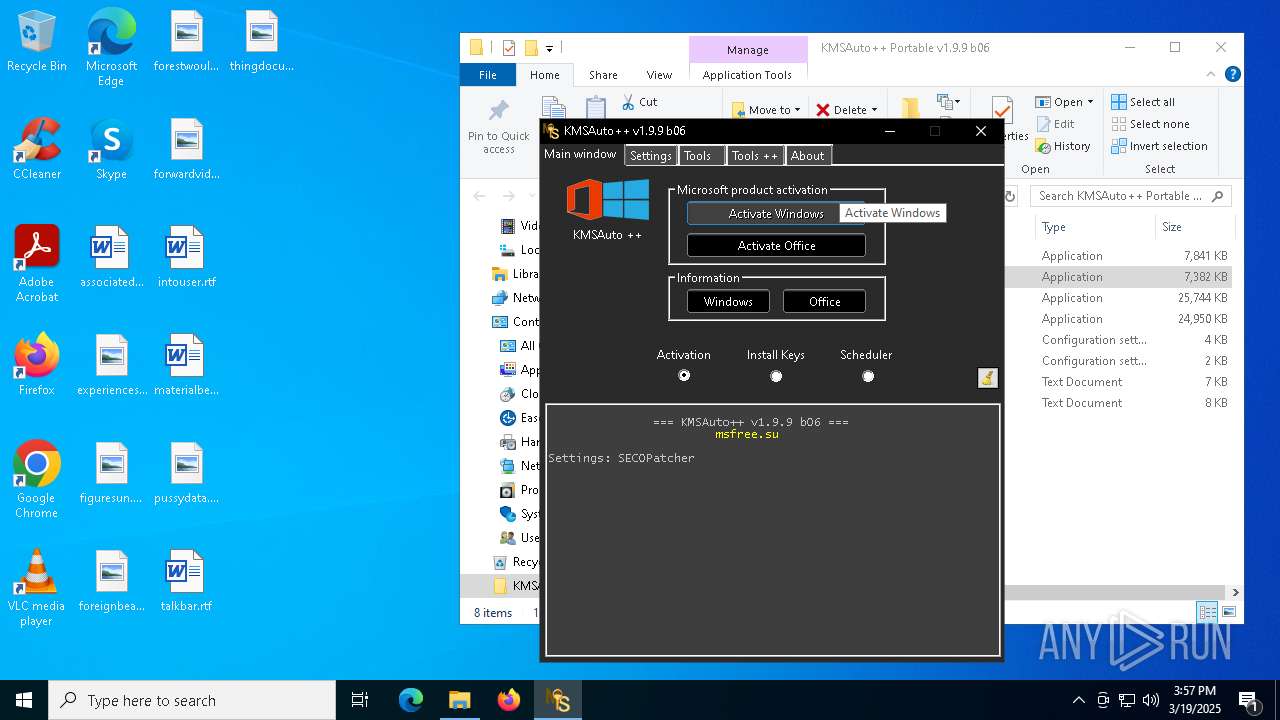Screen dimensions: 1280x720
Task: Open Explorer ribbon help icon
Action: pyautogui.click(x=1233, y=74)
